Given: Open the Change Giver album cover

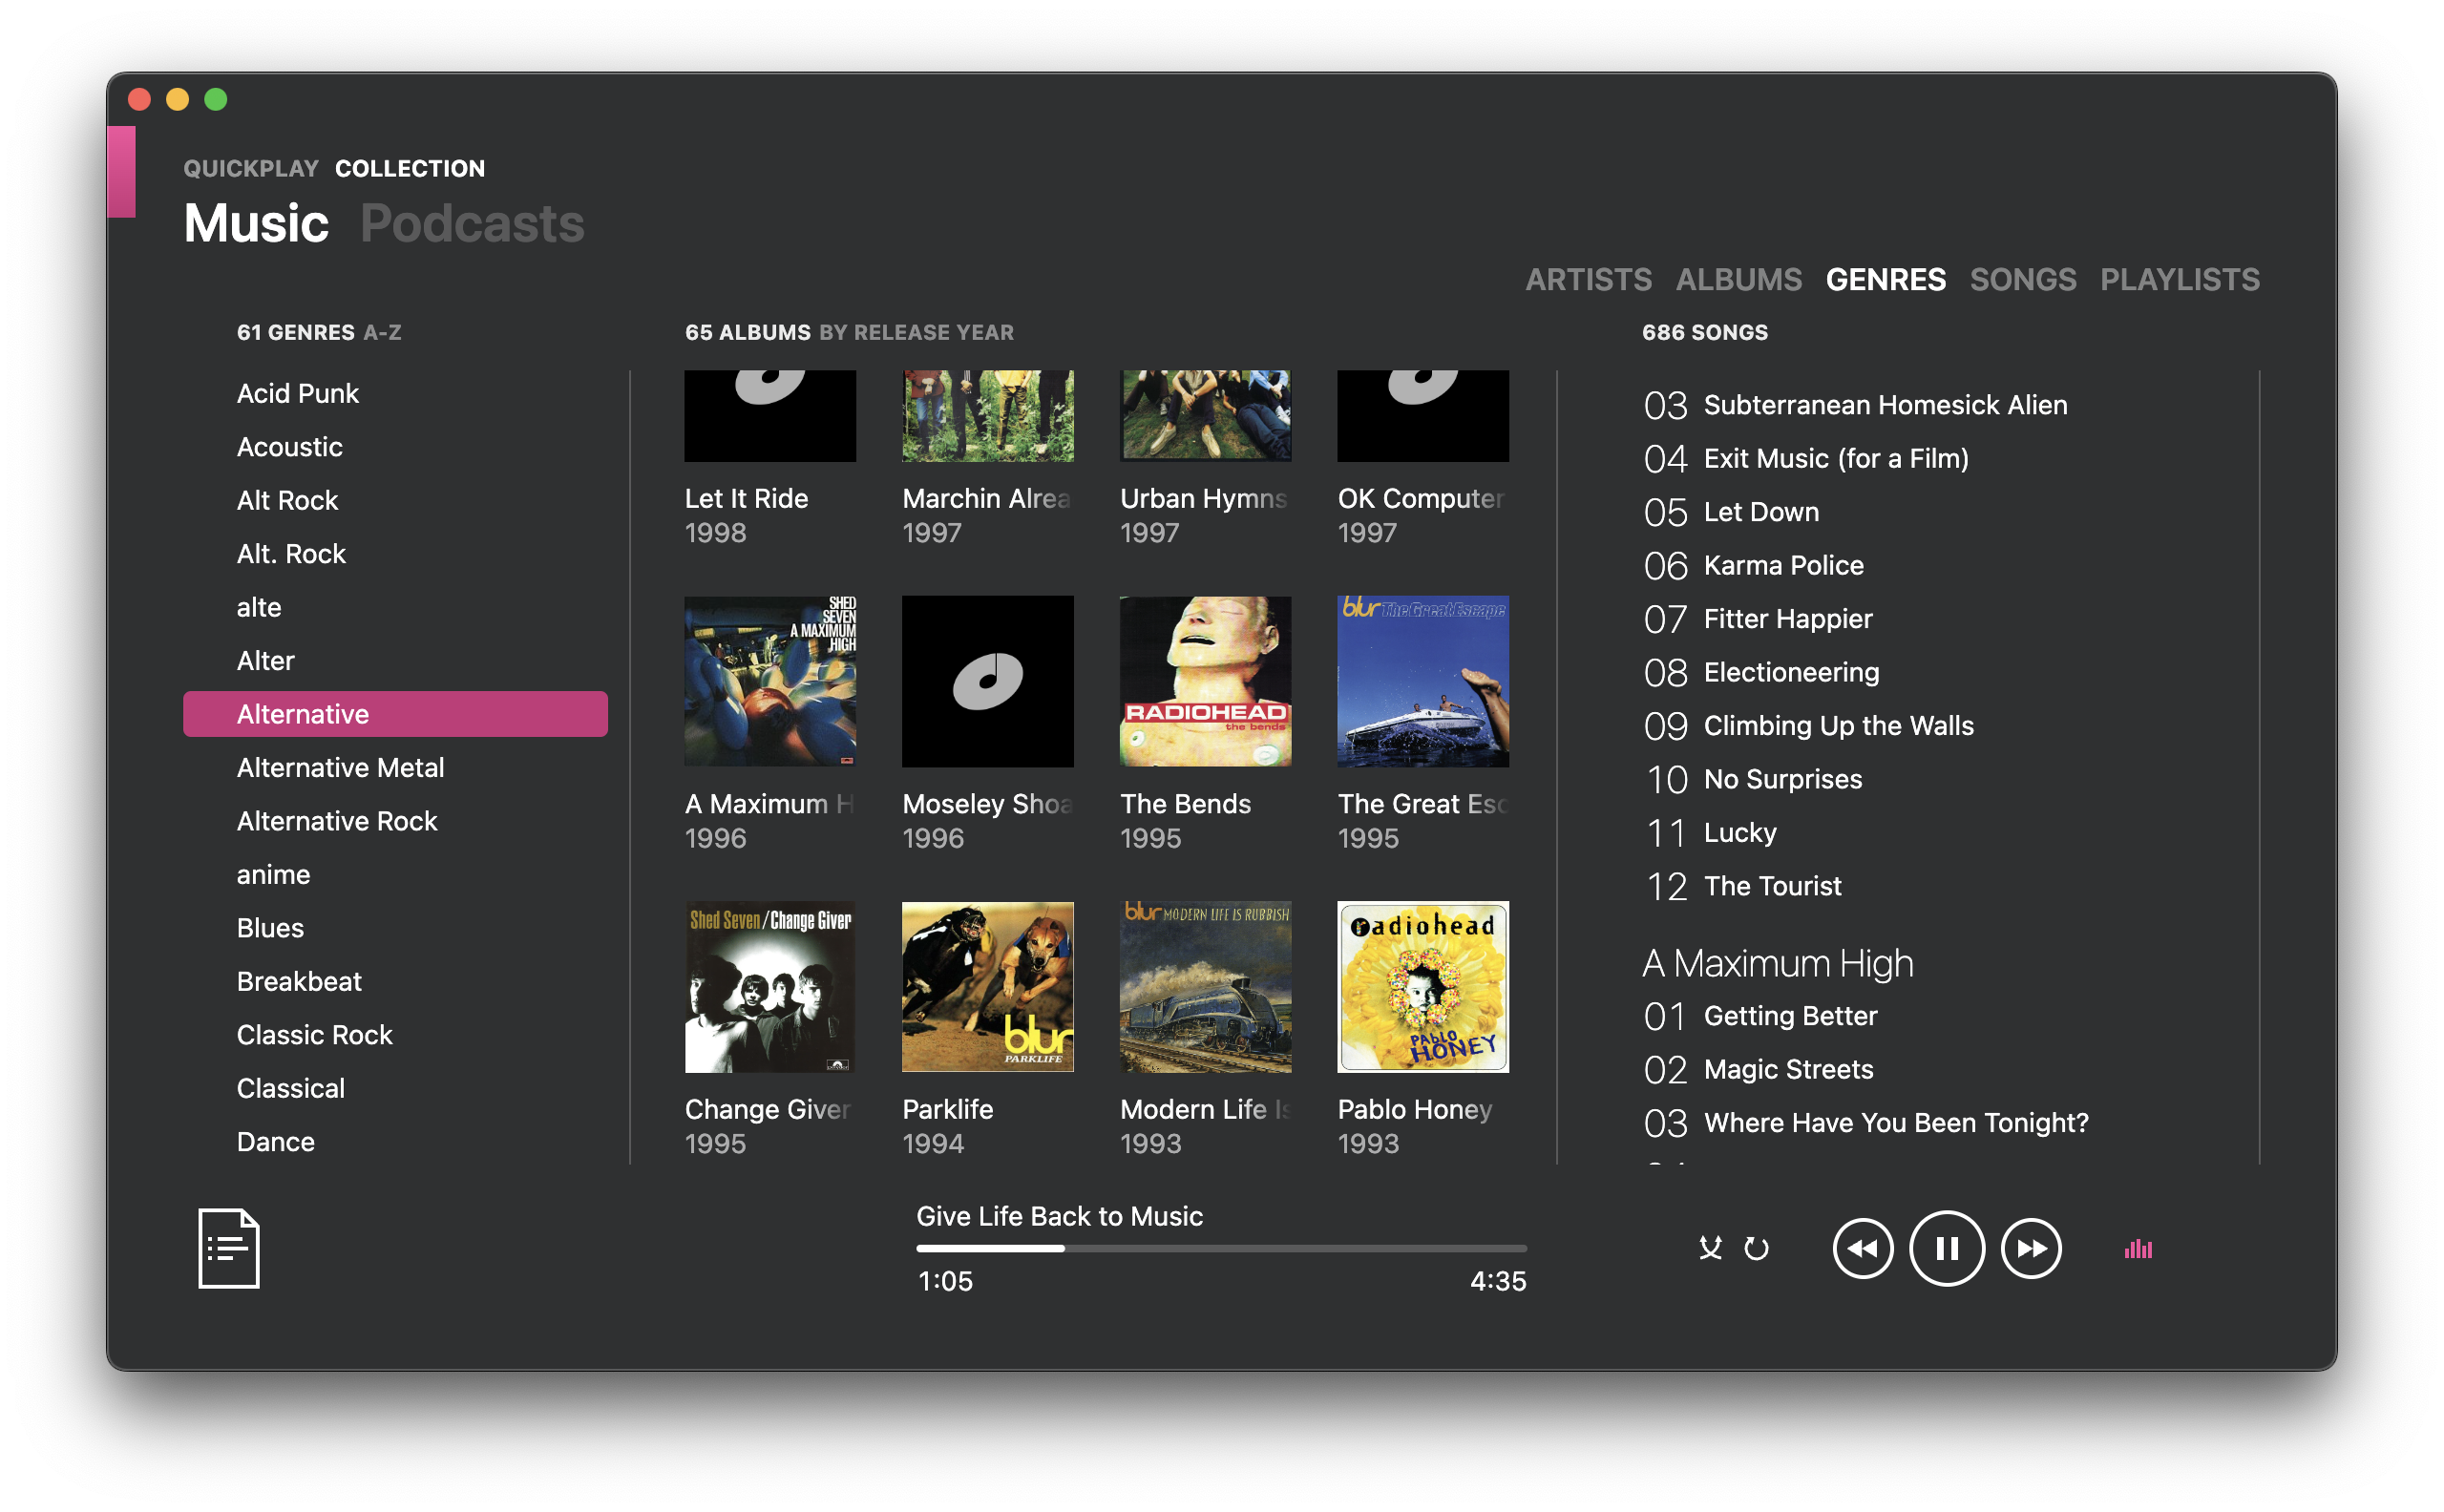Looking at the screenshot, I should [x=770, y=987].
